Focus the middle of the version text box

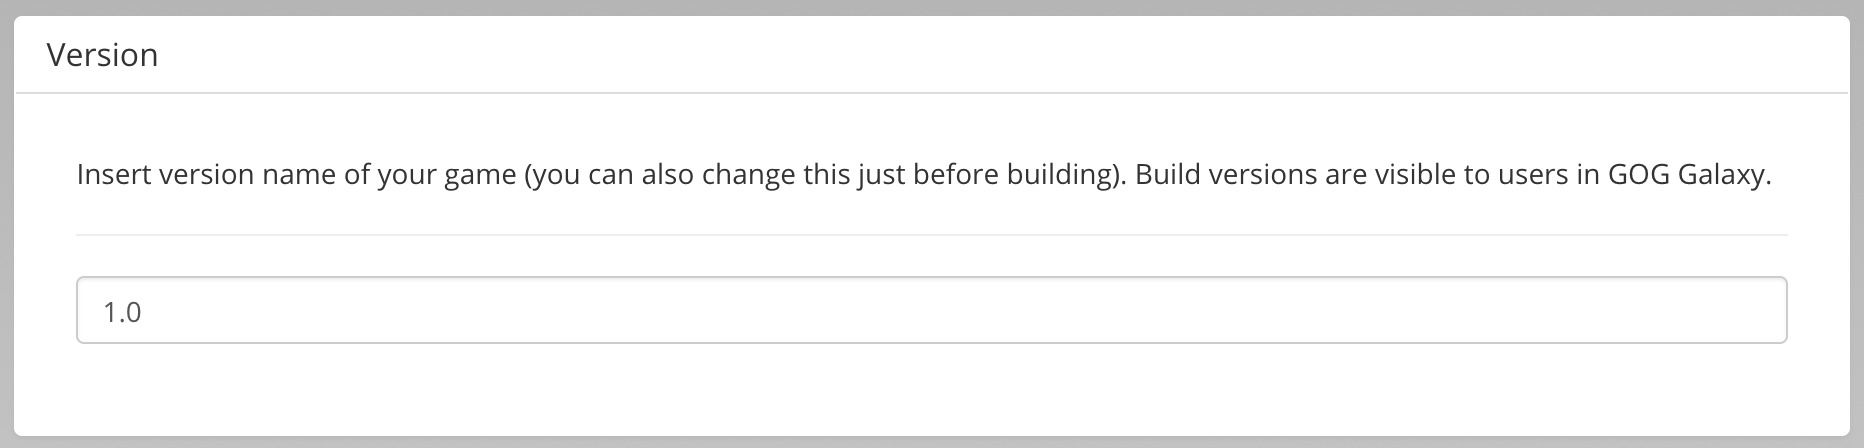(931, 310)
